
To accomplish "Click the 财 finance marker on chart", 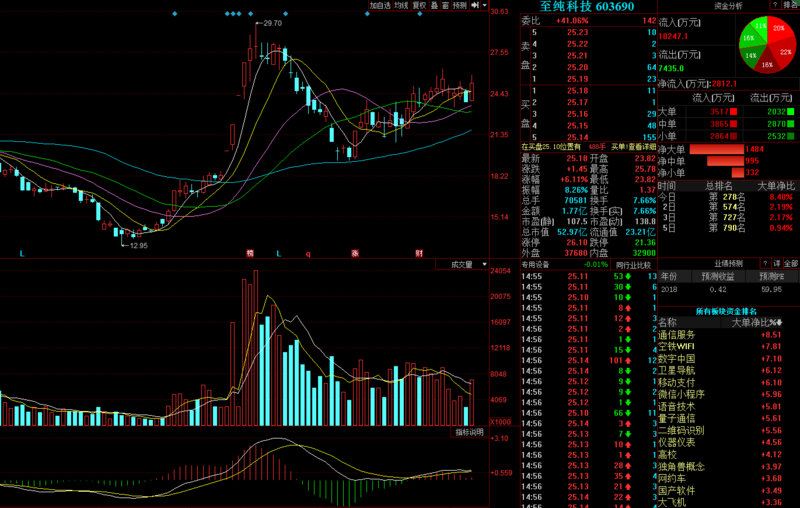I will tap(417, 253).
